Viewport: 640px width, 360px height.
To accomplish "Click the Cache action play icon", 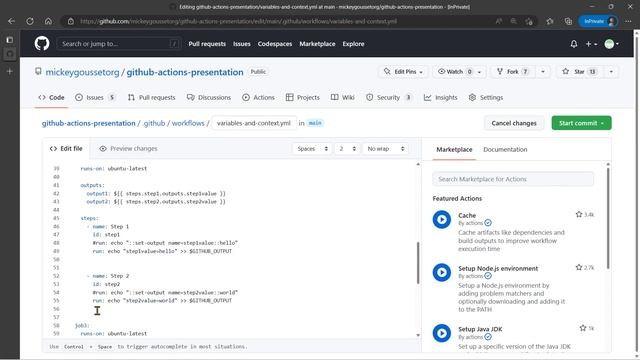I will [442, 220].
